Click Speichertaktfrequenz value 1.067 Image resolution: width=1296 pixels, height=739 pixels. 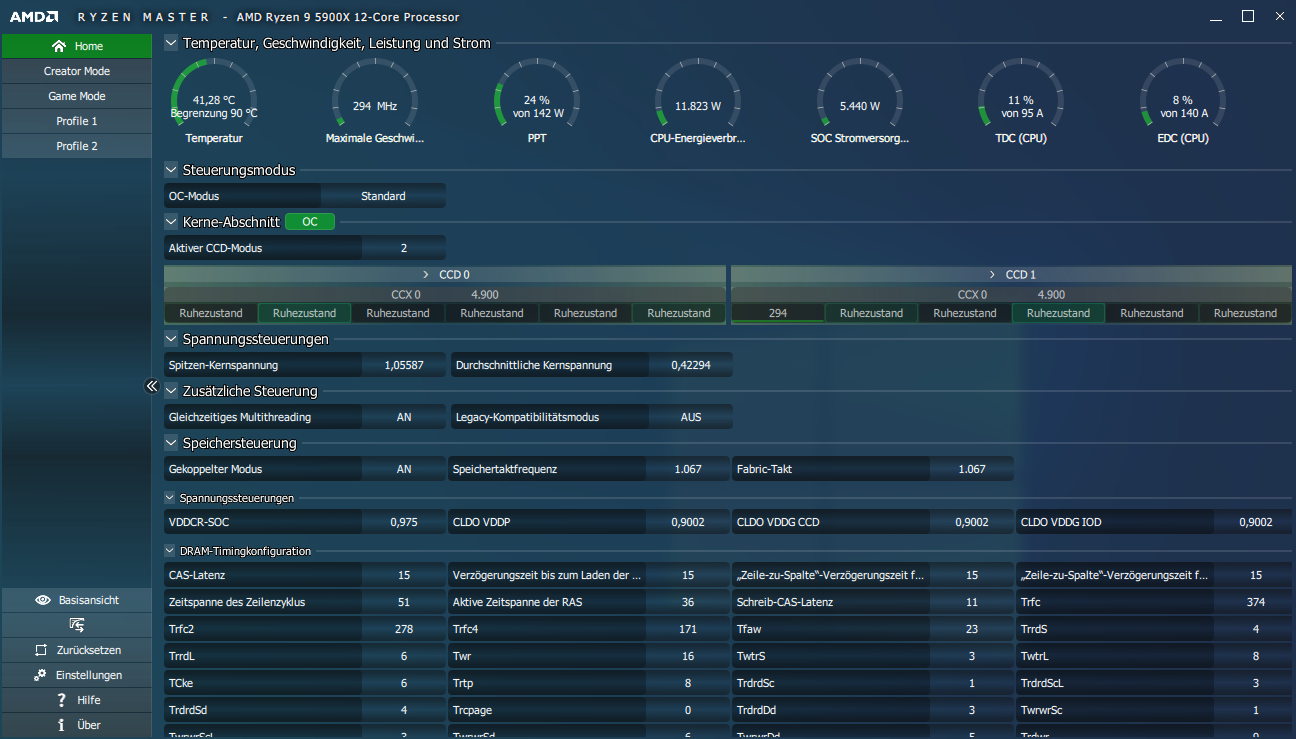pyautogui.click(x=688, y=469)
